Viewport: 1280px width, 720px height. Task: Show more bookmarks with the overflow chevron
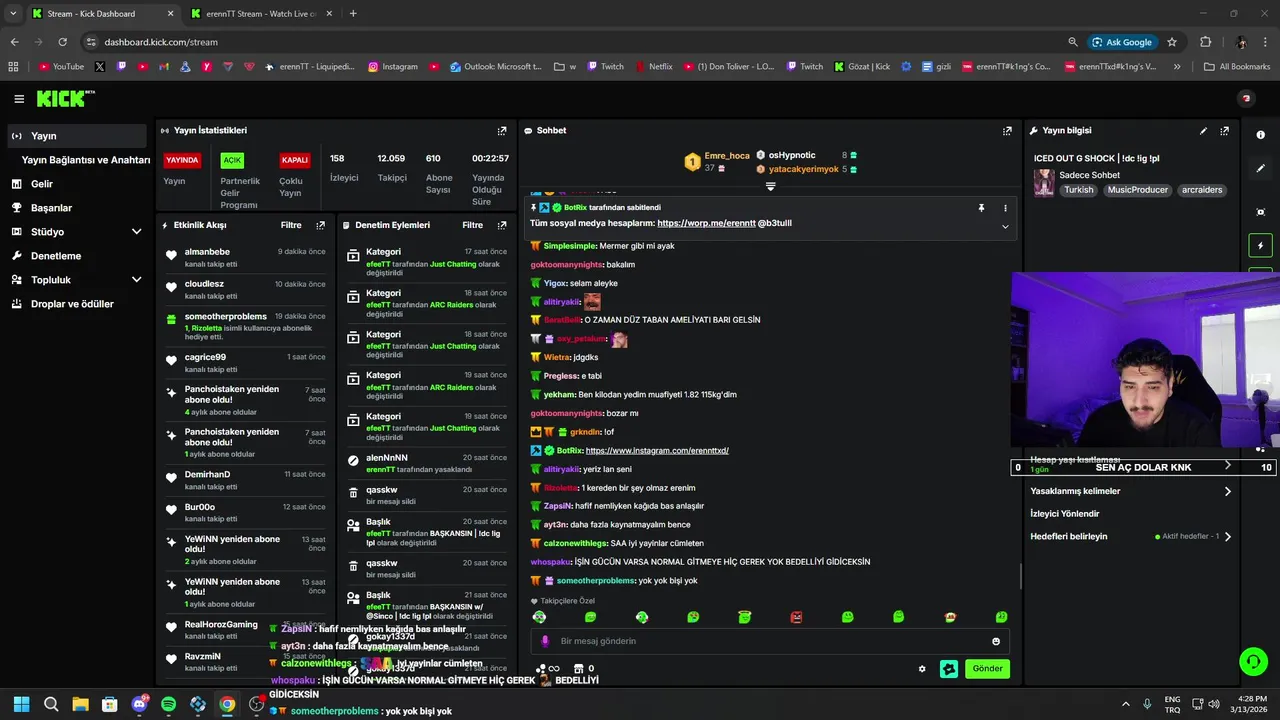pos(1177,67)
